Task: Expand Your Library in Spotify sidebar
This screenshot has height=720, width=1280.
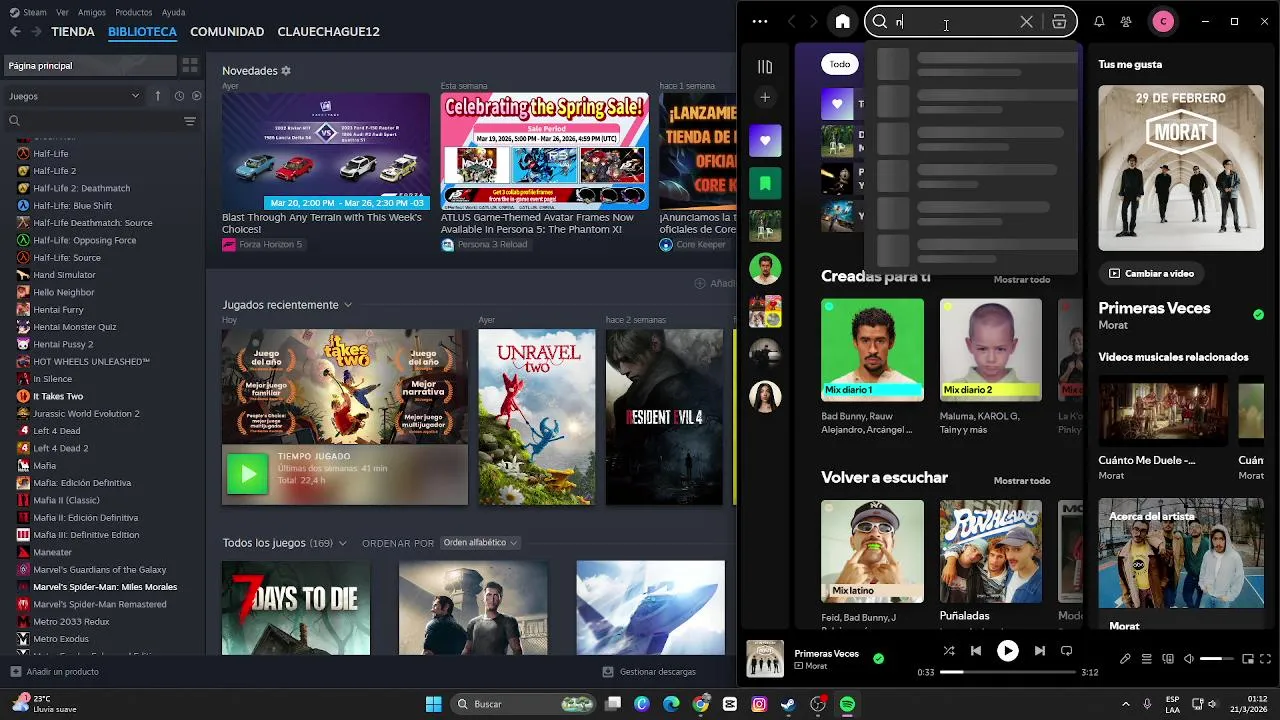Action: [765, 67]
